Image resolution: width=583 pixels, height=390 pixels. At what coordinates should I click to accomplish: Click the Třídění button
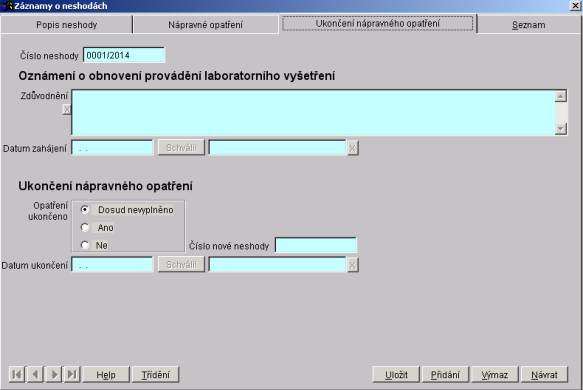[155, 374]
